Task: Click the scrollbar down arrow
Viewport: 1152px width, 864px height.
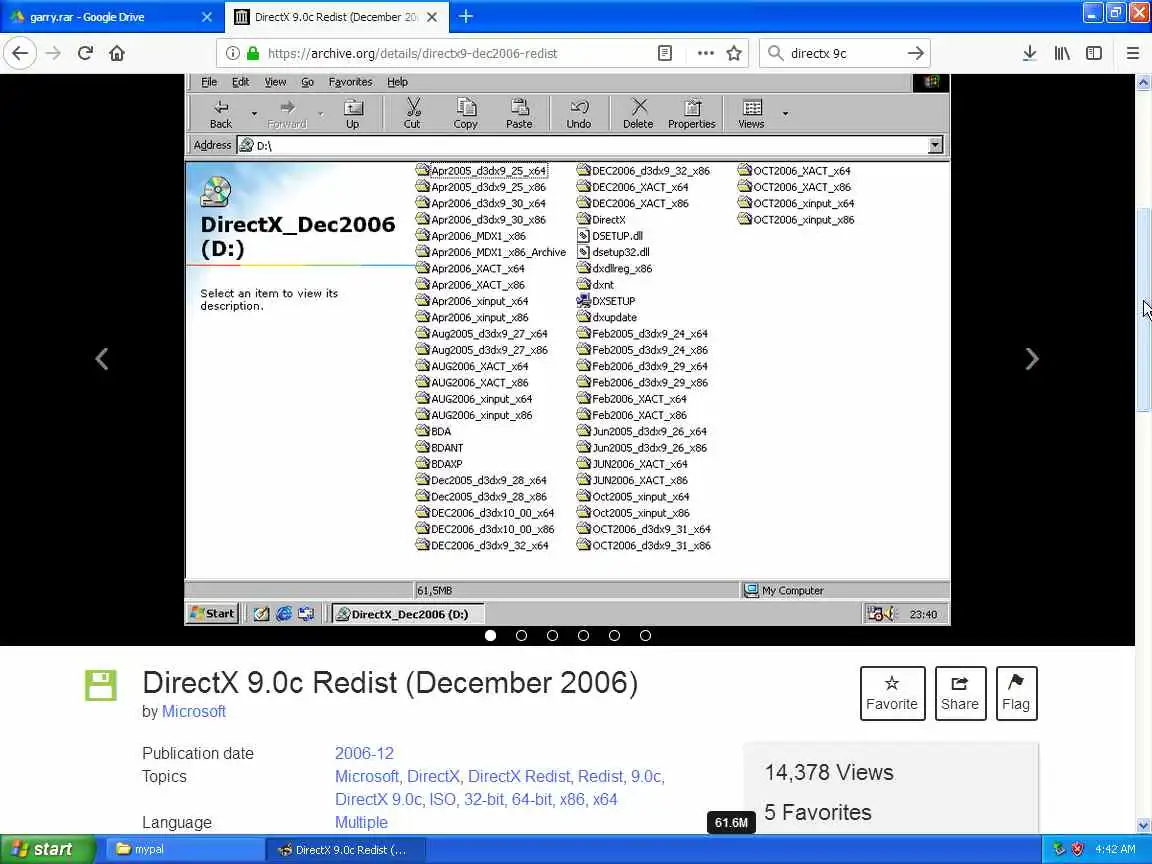Action: 1143,826
